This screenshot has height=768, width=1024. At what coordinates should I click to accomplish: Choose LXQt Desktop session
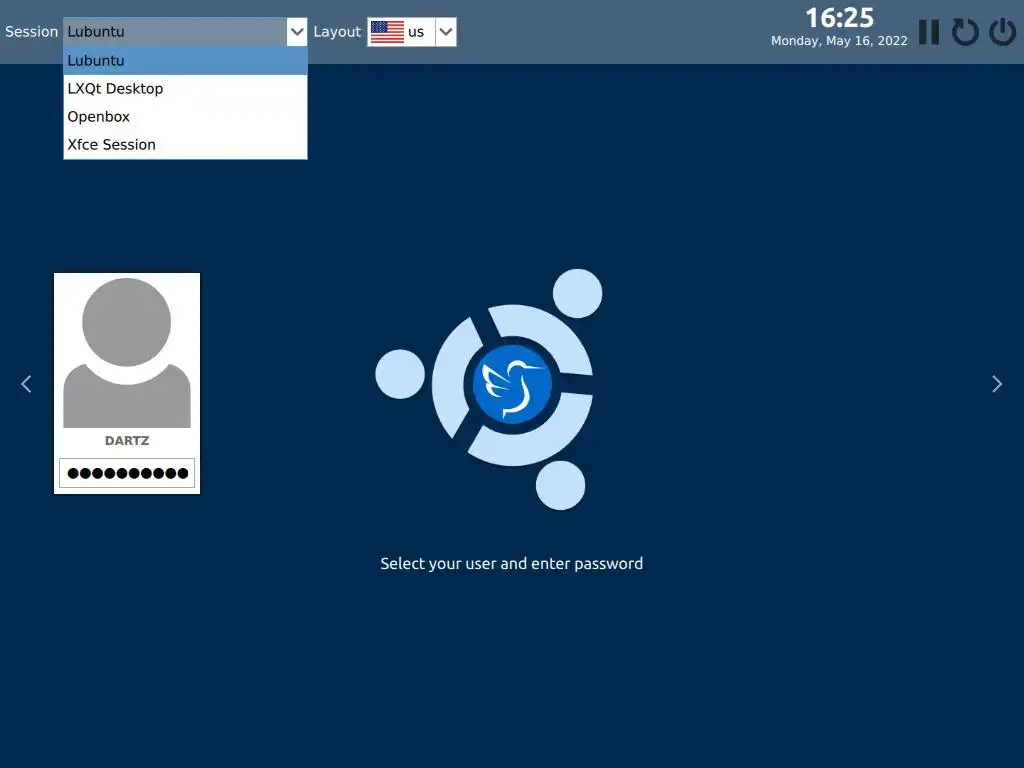(185, 89)
